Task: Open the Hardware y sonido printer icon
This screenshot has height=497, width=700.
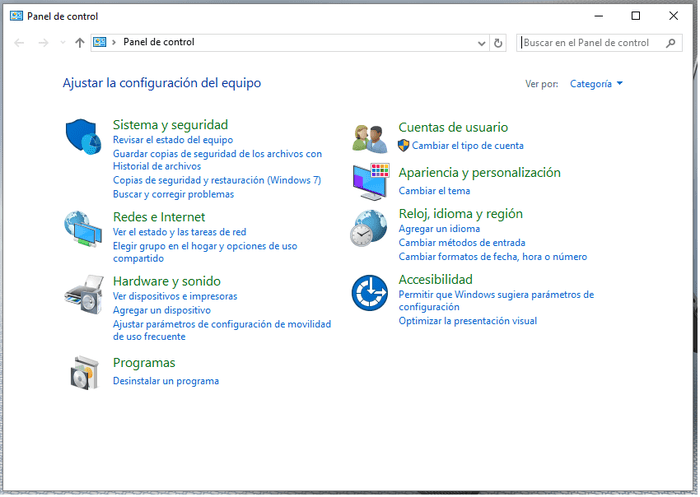Action: click(84, 294)
